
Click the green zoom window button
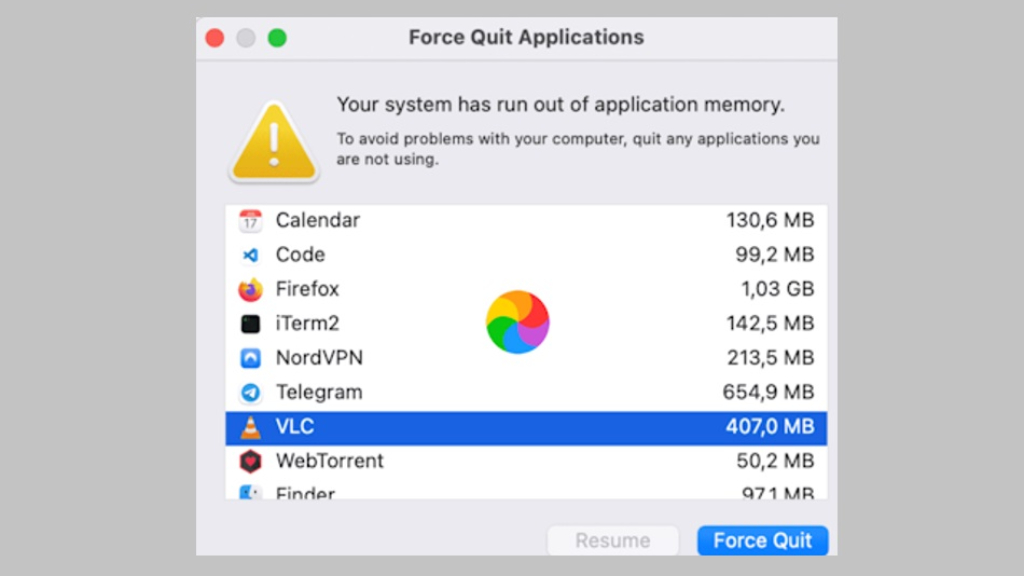tap(278, 38)
